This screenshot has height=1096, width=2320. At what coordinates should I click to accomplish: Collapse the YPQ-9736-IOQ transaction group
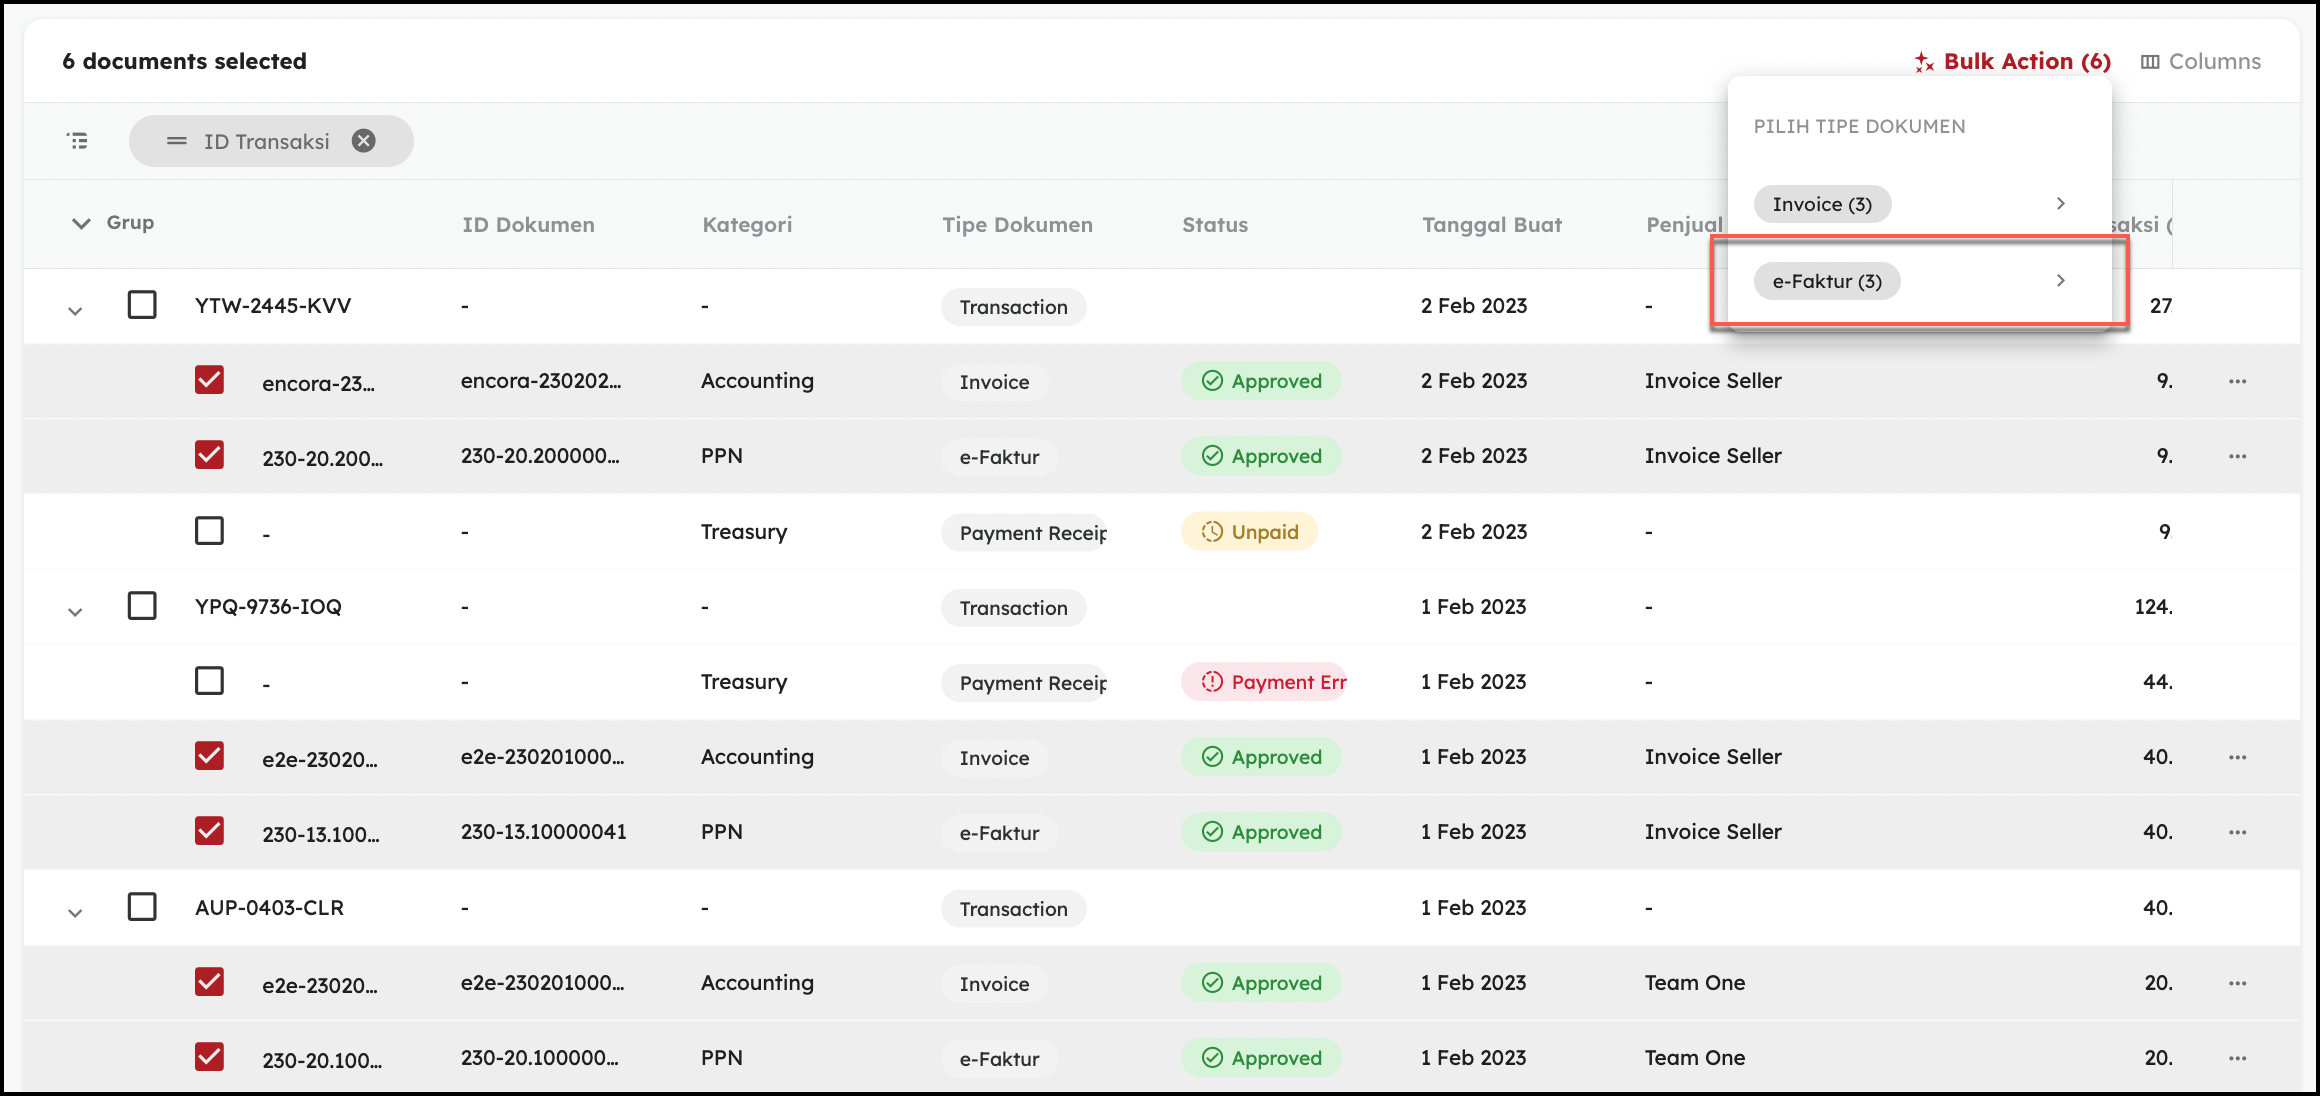point(75,611)
